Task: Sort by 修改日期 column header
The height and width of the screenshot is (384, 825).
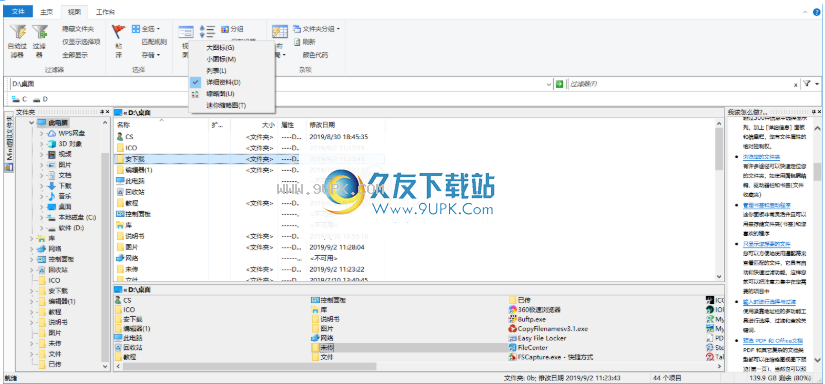Action: tap(322, 125)
